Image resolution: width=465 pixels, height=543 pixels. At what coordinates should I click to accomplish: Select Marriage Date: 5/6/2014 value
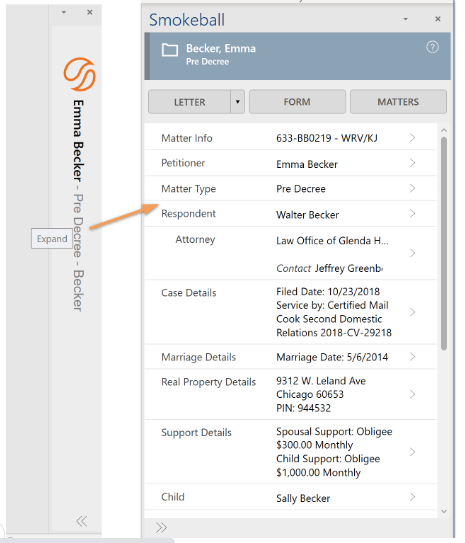[x=332, y=357]
